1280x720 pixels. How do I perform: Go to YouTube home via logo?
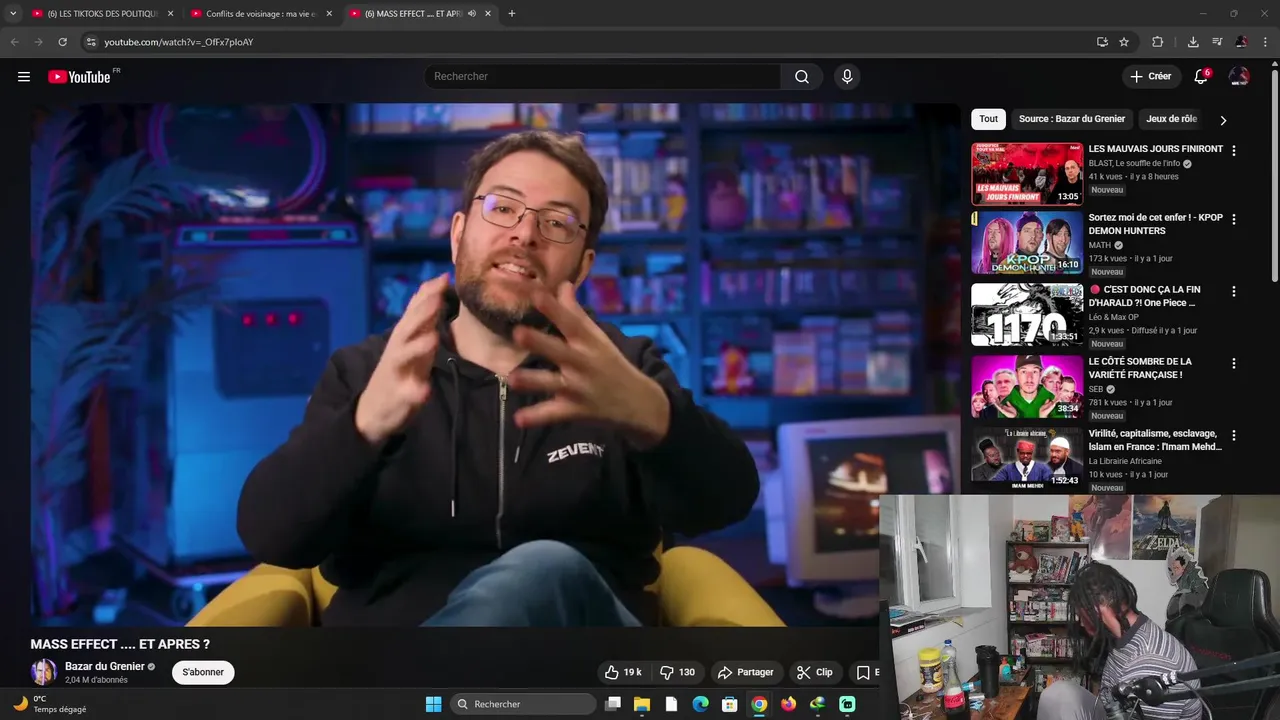pyautogui.click(x=79, y=77)
